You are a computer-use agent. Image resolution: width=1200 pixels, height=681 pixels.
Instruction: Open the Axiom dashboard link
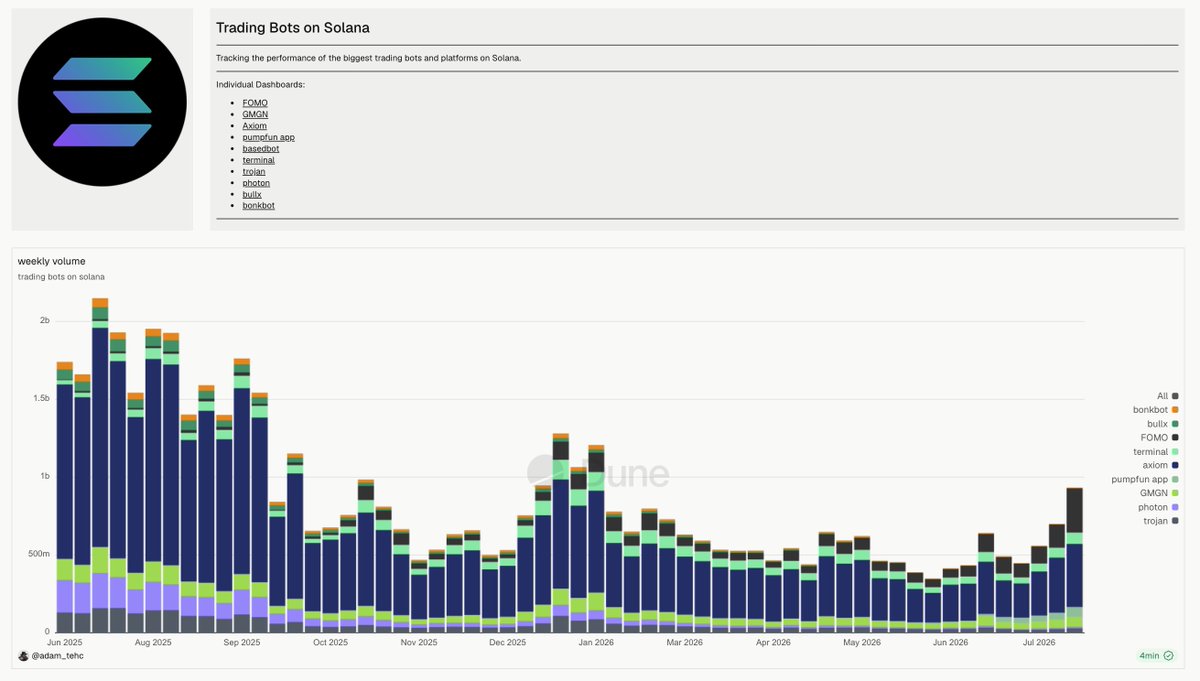[x=254, y=126]
